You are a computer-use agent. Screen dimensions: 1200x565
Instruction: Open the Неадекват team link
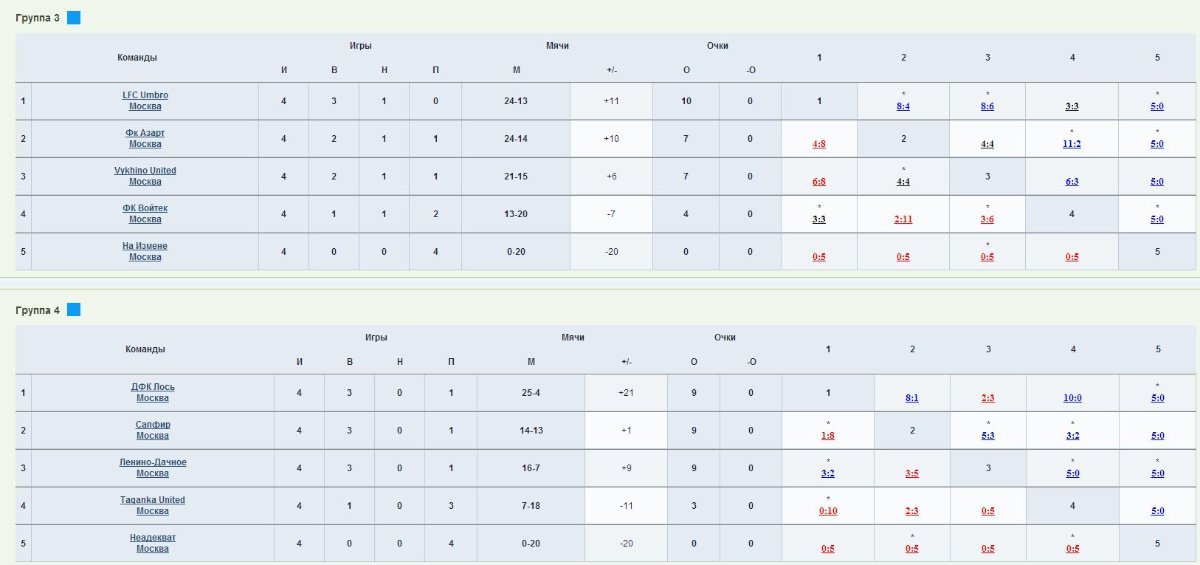coord(152,538)
